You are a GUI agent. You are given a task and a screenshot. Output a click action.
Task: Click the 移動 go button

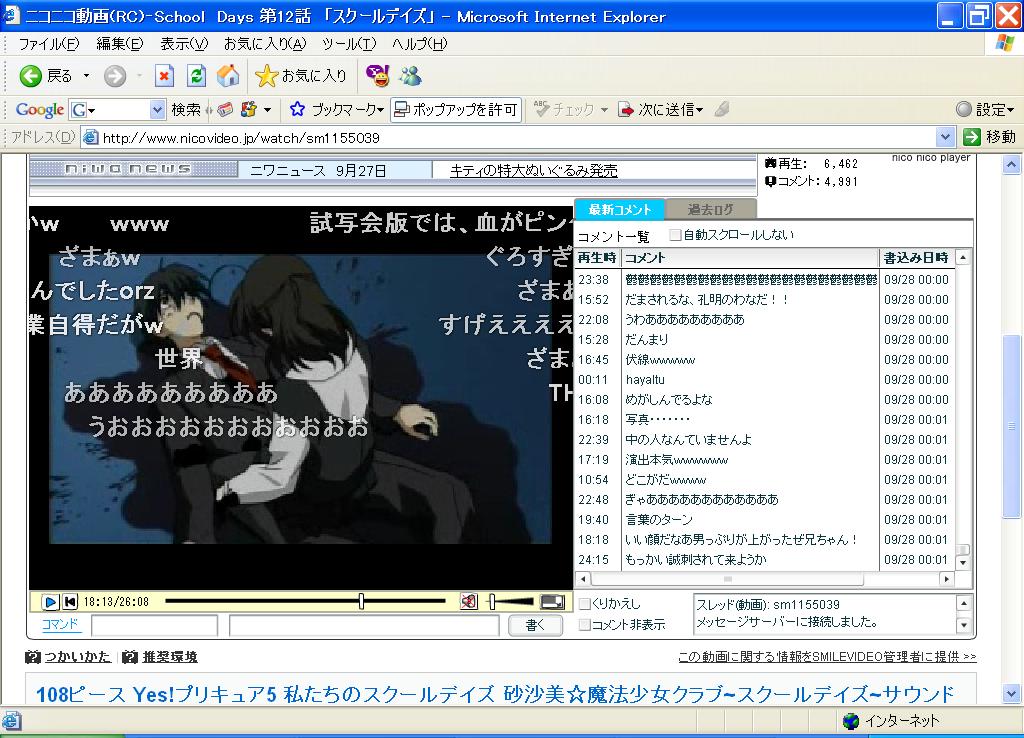(989, 136)
